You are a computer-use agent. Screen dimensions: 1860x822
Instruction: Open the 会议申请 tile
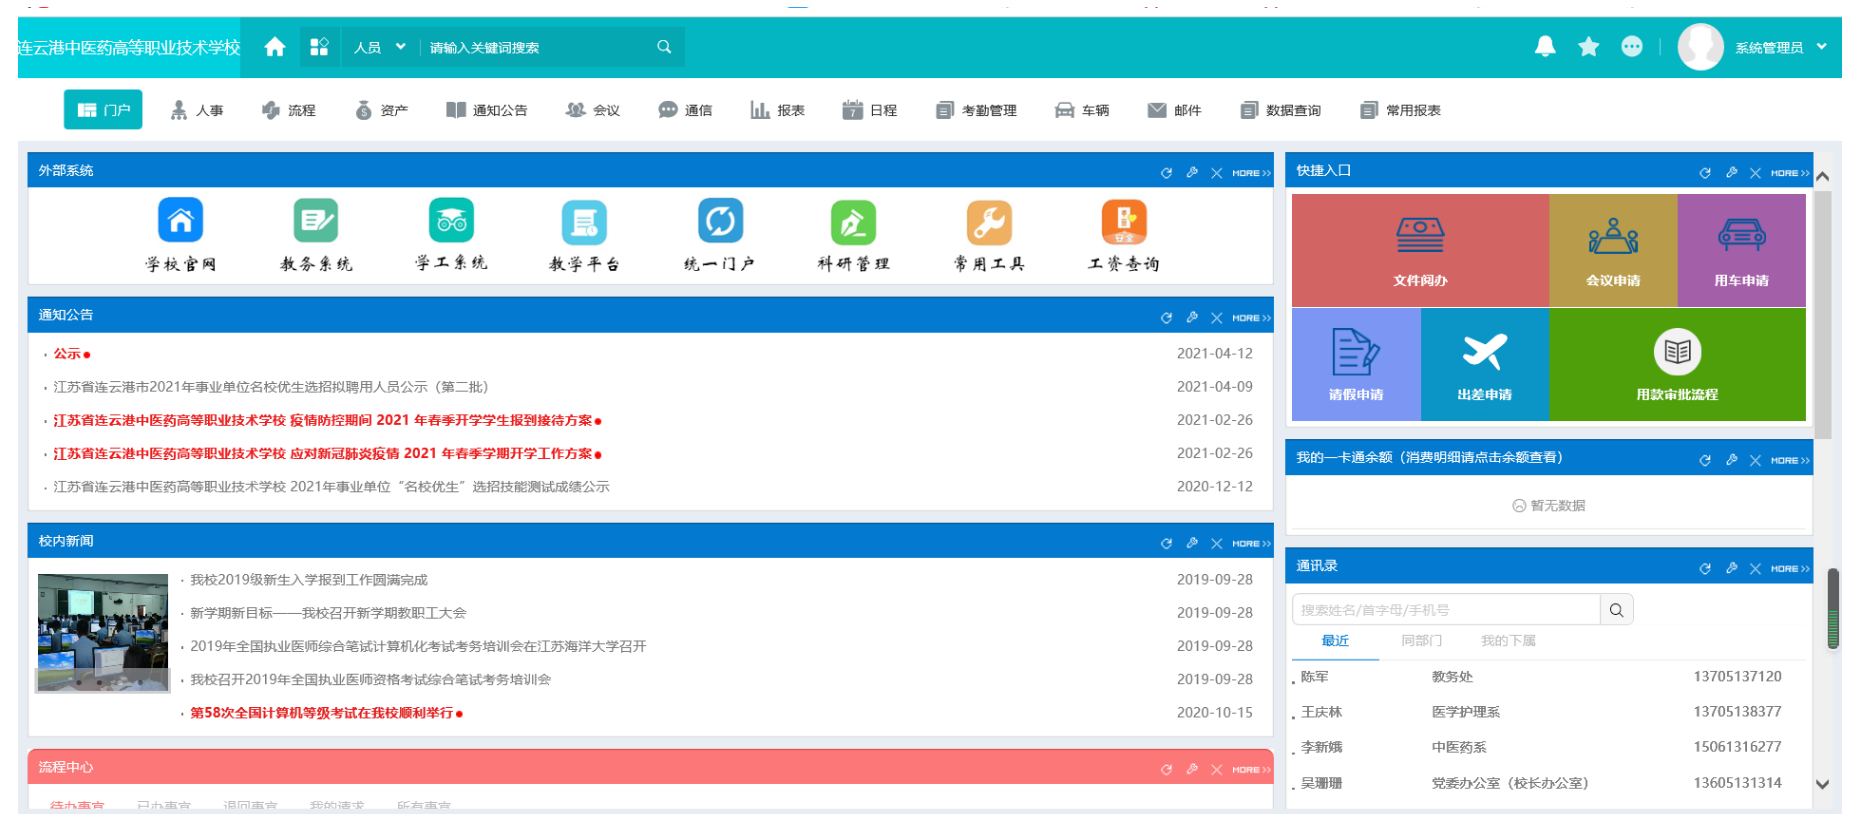click(1613, 250)
